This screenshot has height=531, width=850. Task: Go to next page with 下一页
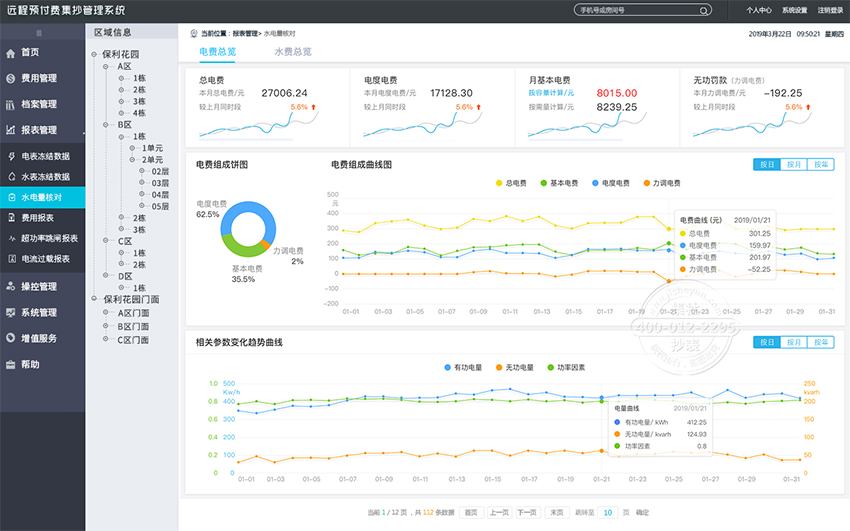pyautogui.click(x=526, y=512)
